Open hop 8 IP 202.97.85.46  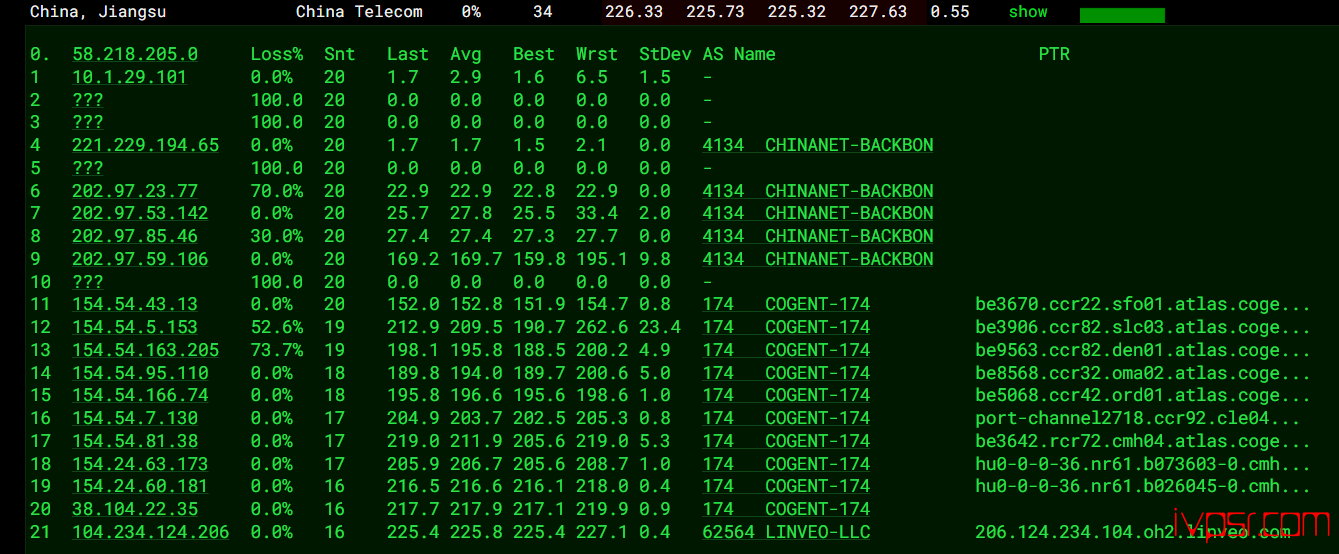tap(135, 236)
